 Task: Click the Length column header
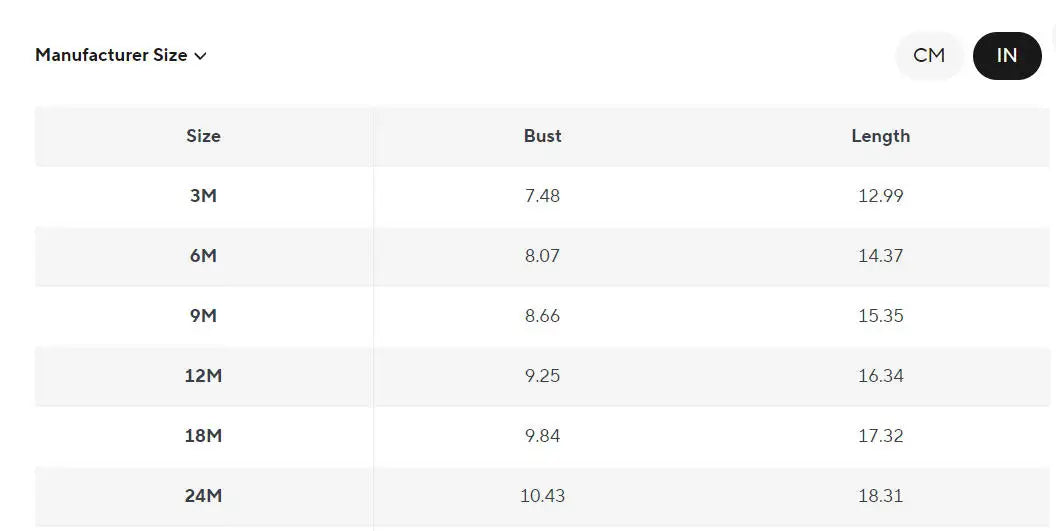tap(880, 136)
